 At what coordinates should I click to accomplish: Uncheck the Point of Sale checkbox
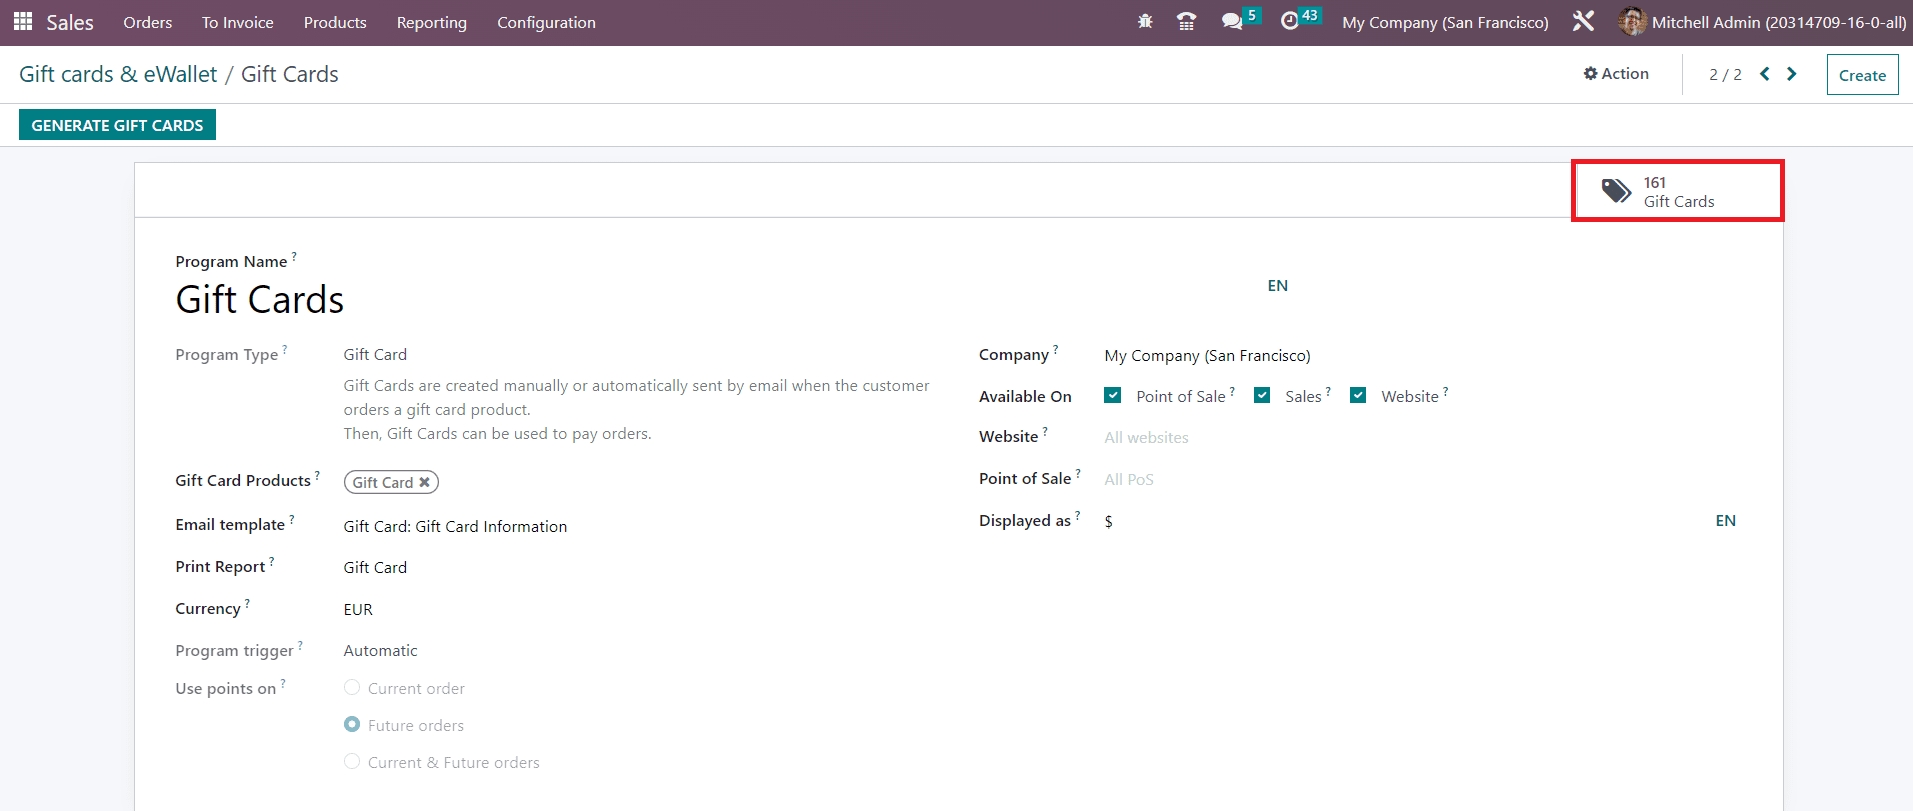tap(1112, 396)
